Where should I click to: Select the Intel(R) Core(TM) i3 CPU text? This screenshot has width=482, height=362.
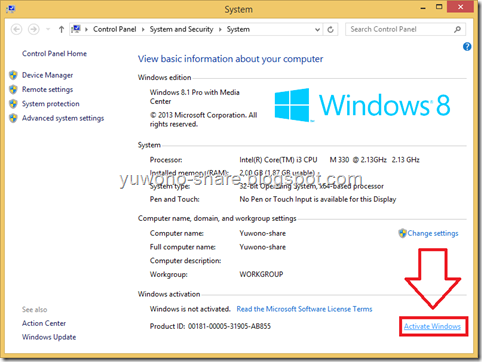coord(278,160)
